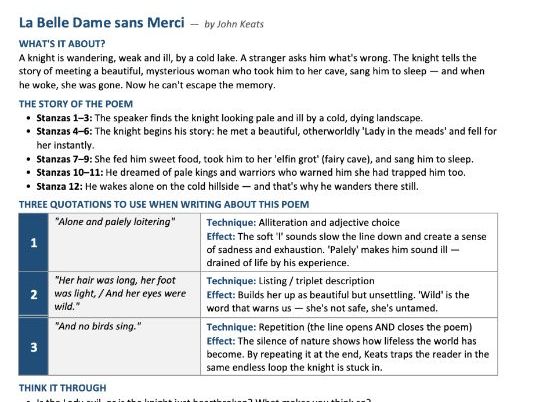Click the title La Belle Dame sans Merci
The image size is (536, 402).
(x=102, y=23)
